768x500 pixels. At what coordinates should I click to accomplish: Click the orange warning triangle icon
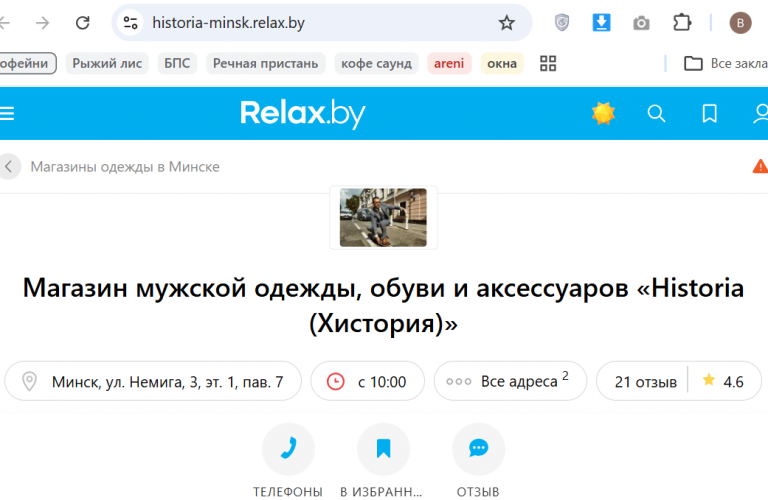(x=760, y=167)
